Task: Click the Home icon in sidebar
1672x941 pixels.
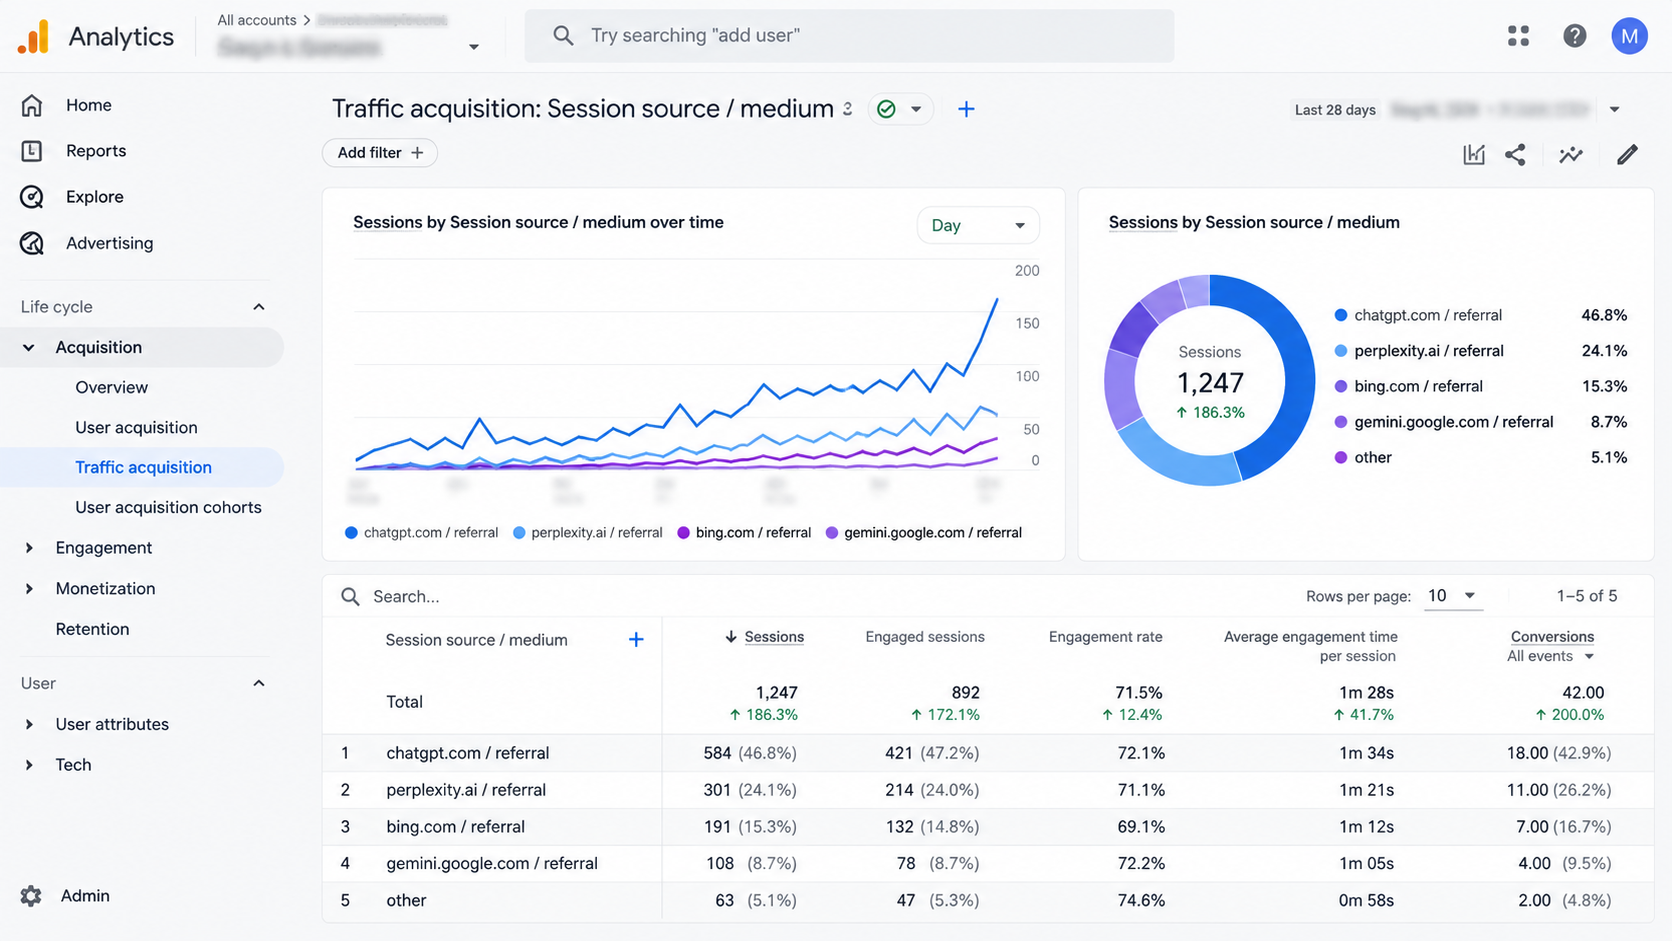Action: [x=32, y=105]
